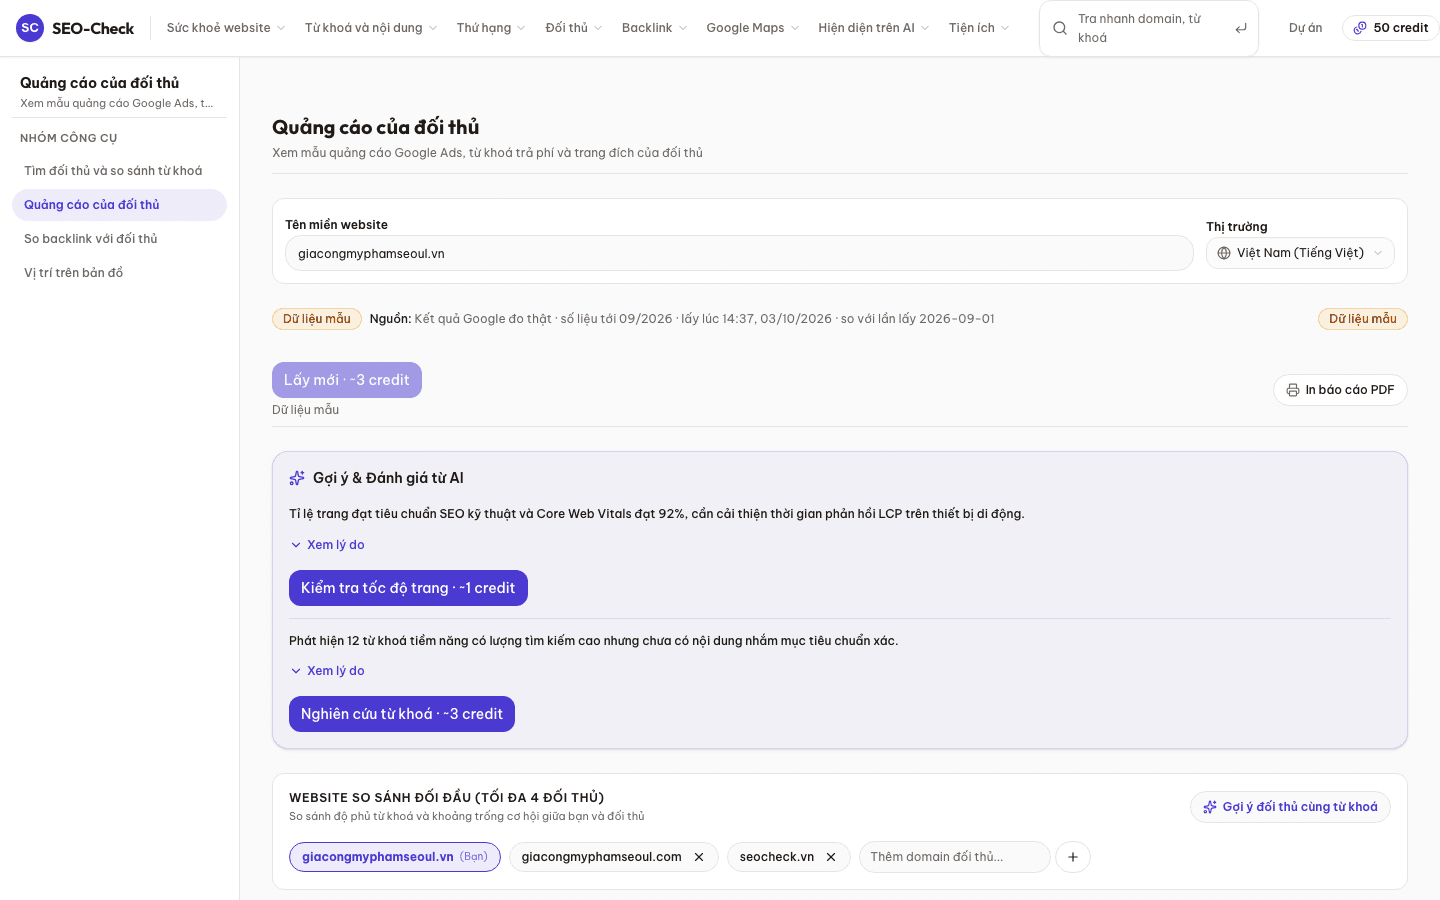This screenshot has width=1440, height=900.
Task: Open Vị trí trên bản đồ tool
Action: pos(119,273)
